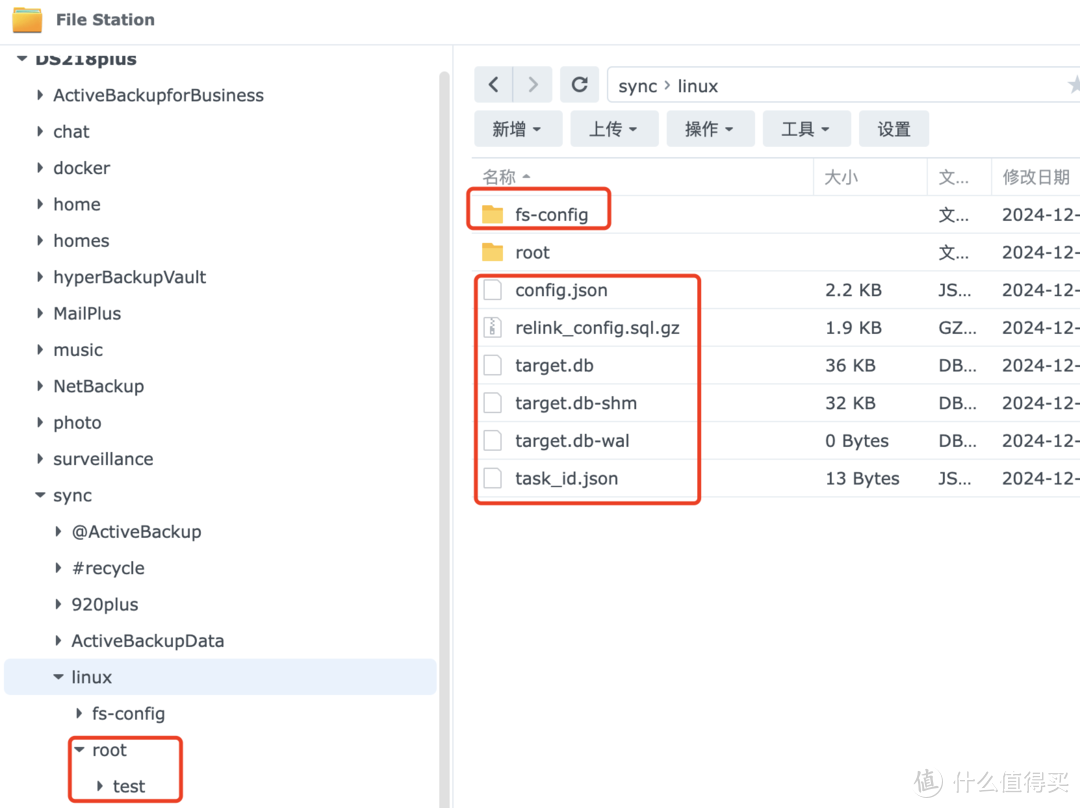Click the relink_config.sql.gz archive file icon
1080x808 pixels.
pyautogui.click(x=492, y=327)
